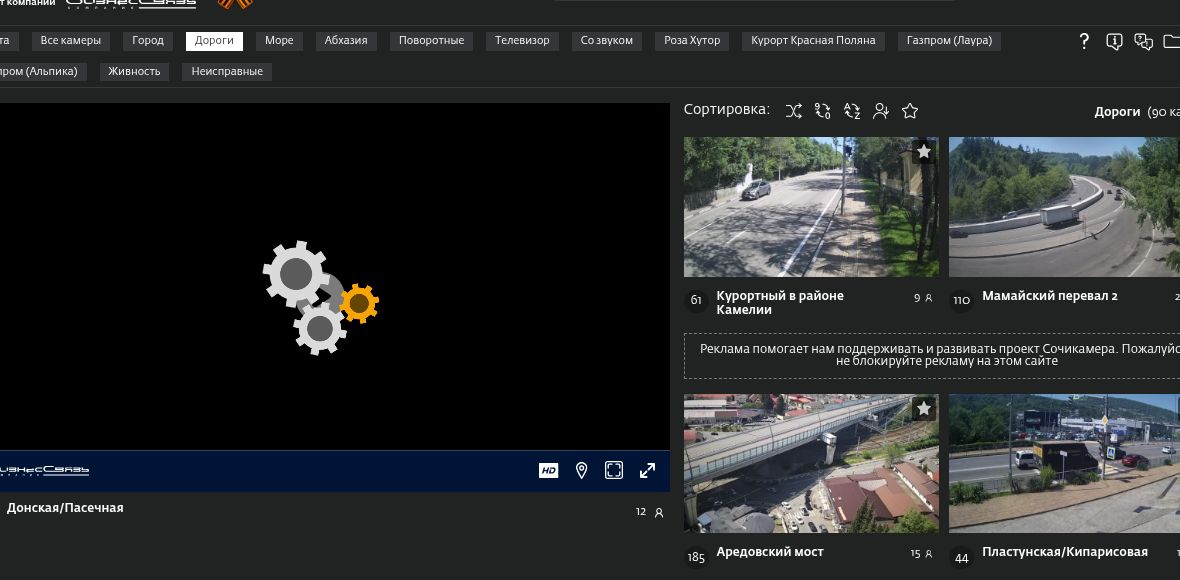The width and height of the screenshot is (1180, 580).
Task: Select the Неисправные category tab
Action: click(x=227, y=71)
